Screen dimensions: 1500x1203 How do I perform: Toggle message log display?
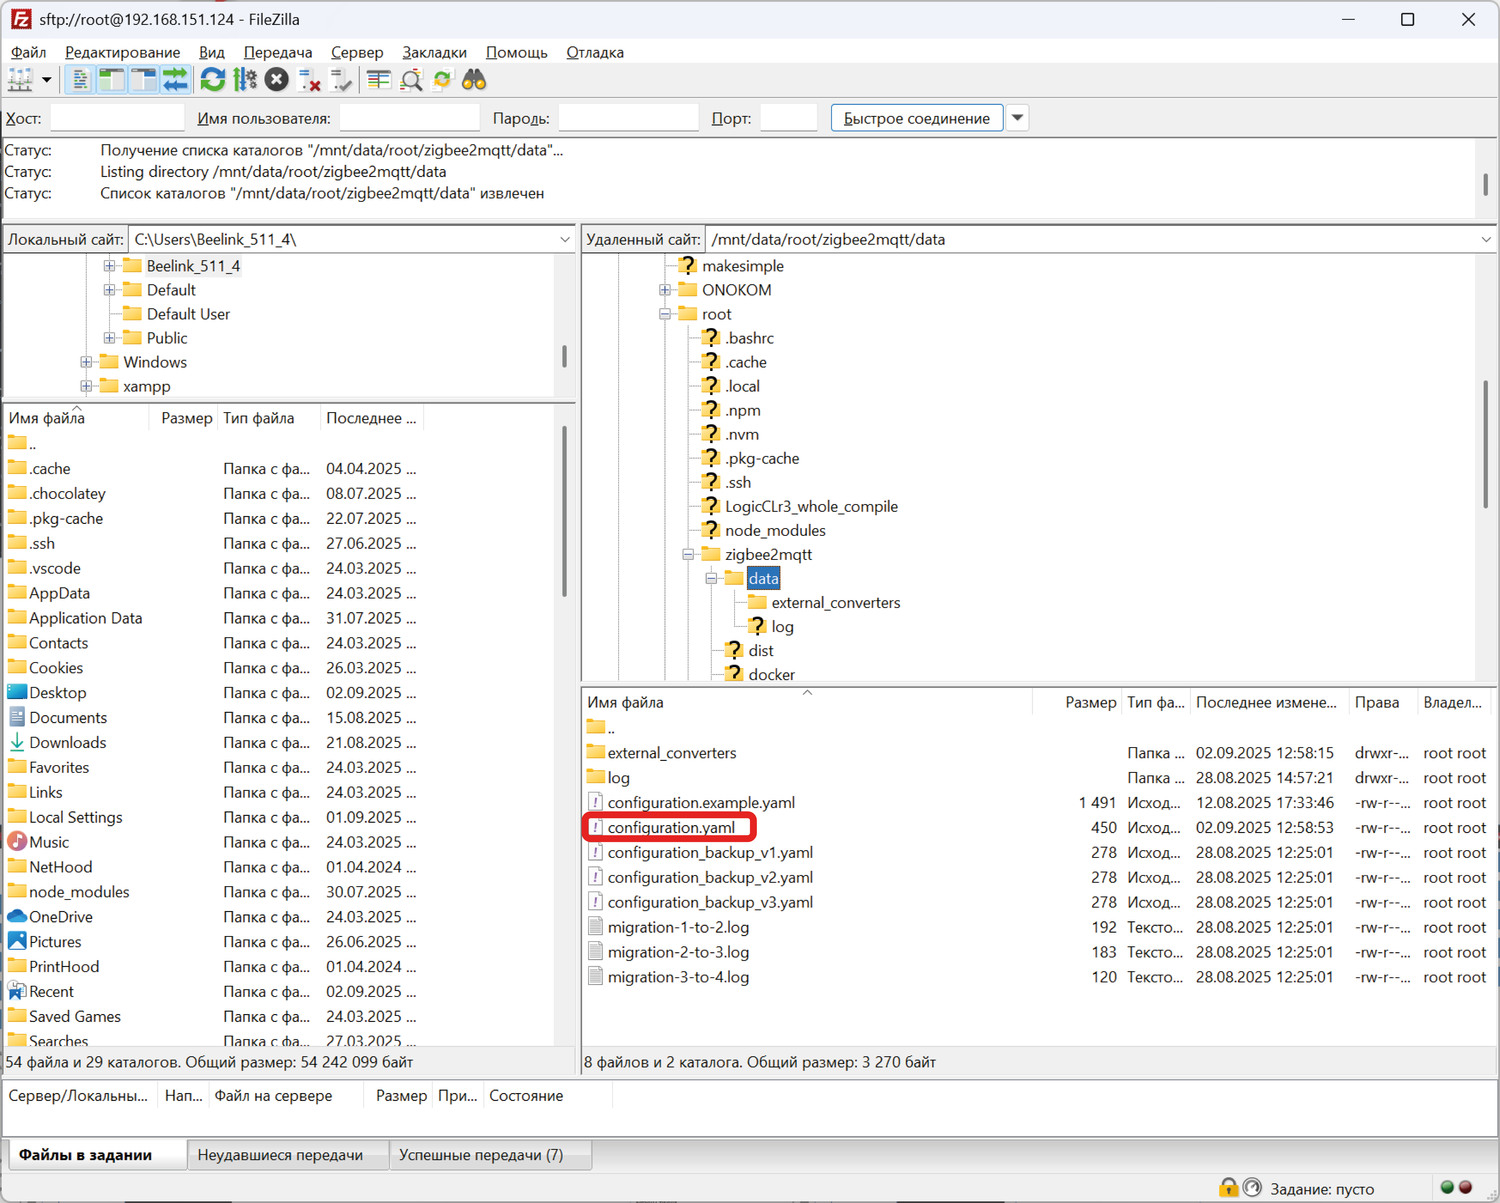80,80
